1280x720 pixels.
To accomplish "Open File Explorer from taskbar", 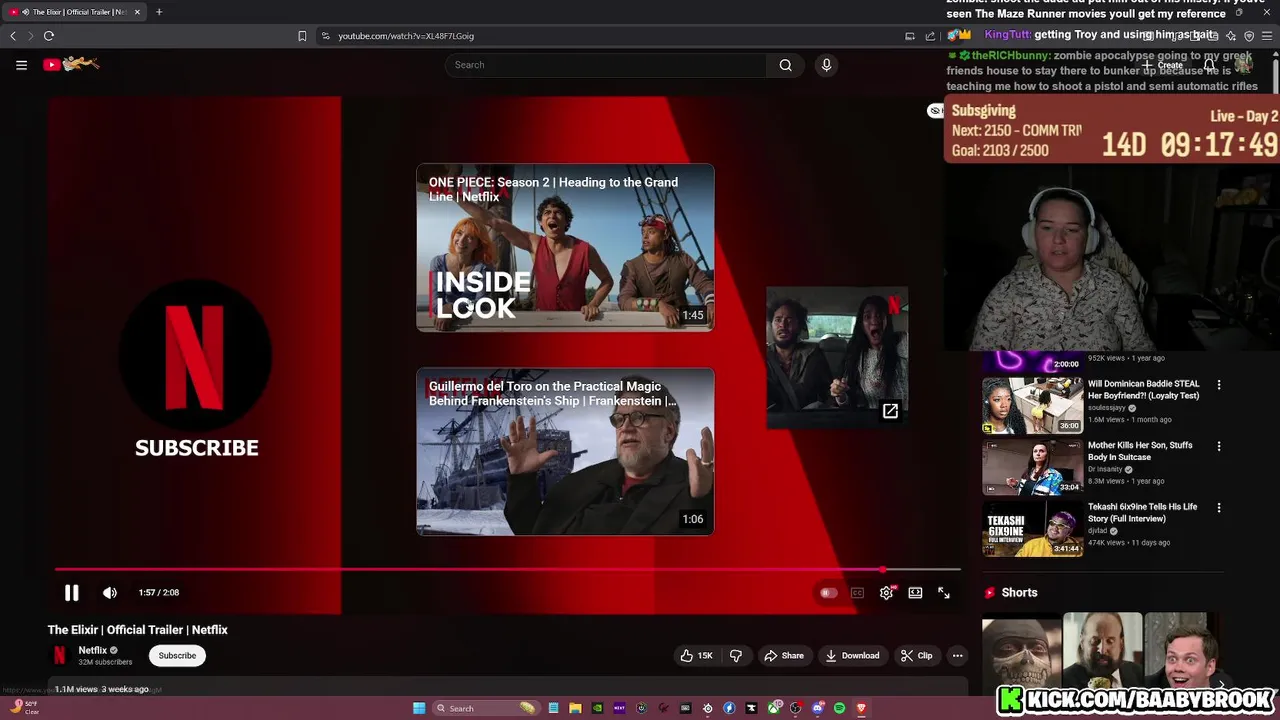I will pos(575,708).
